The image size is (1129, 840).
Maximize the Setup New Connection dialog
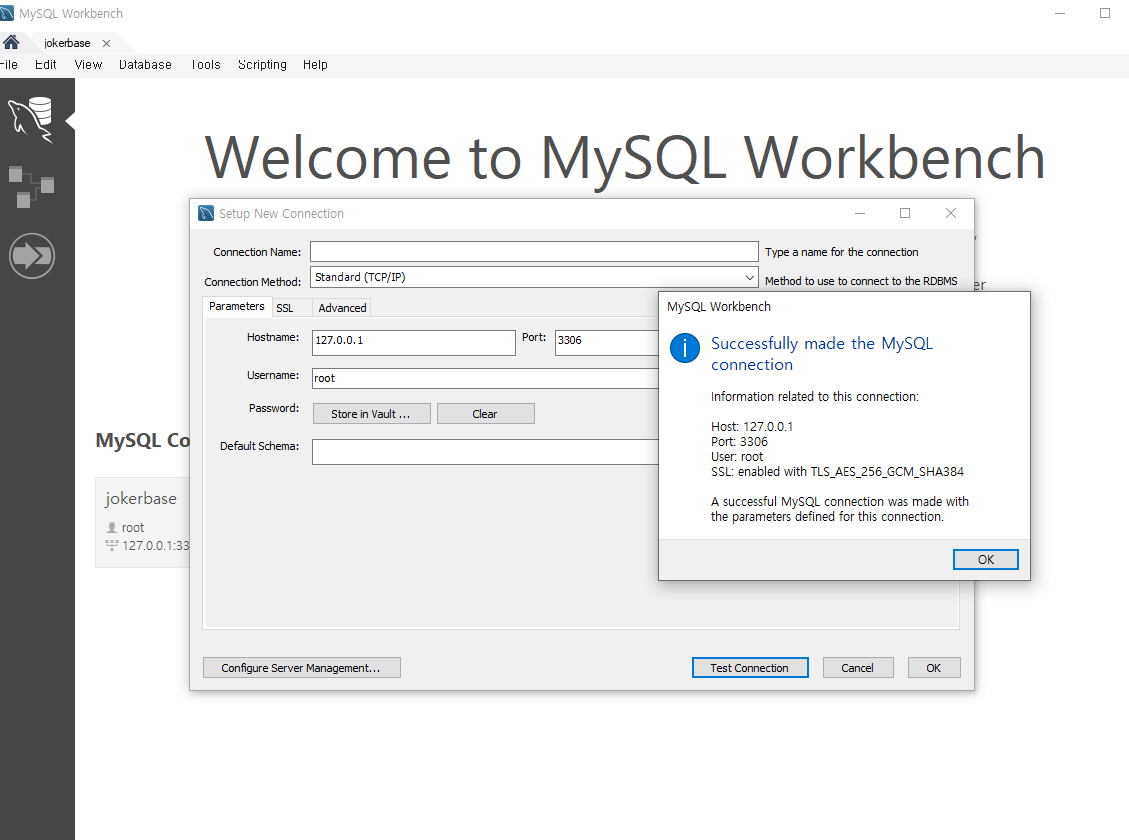tap(905, 213)
